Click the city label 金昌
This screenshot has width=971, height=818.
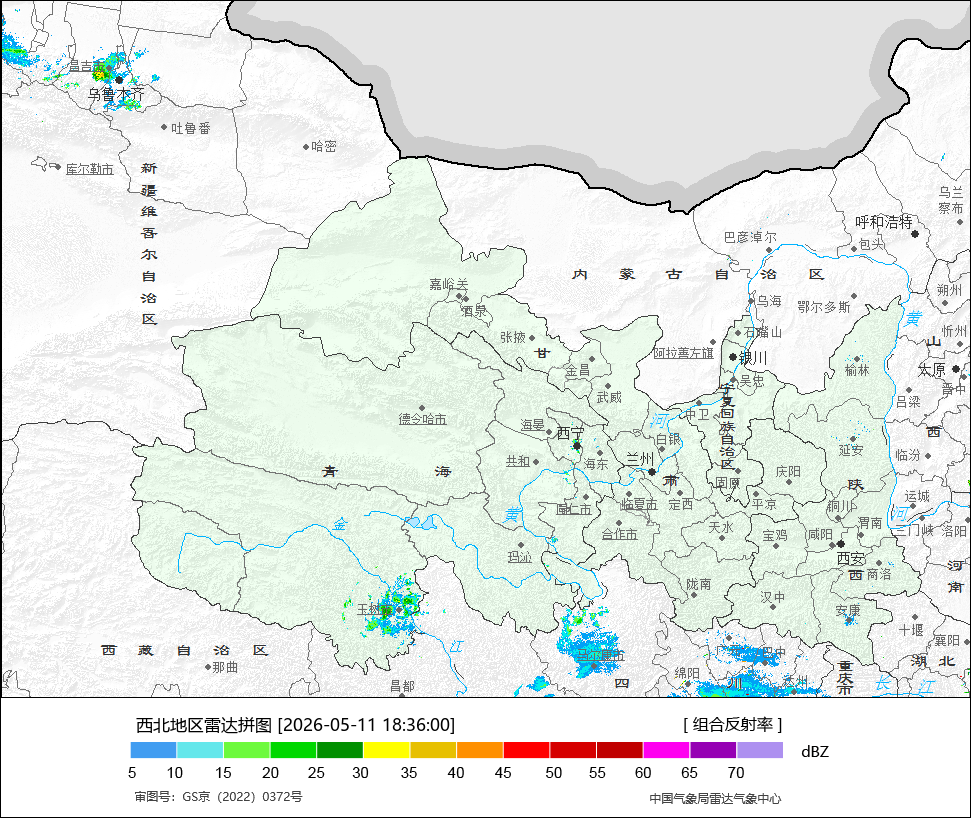pos(578,371)
